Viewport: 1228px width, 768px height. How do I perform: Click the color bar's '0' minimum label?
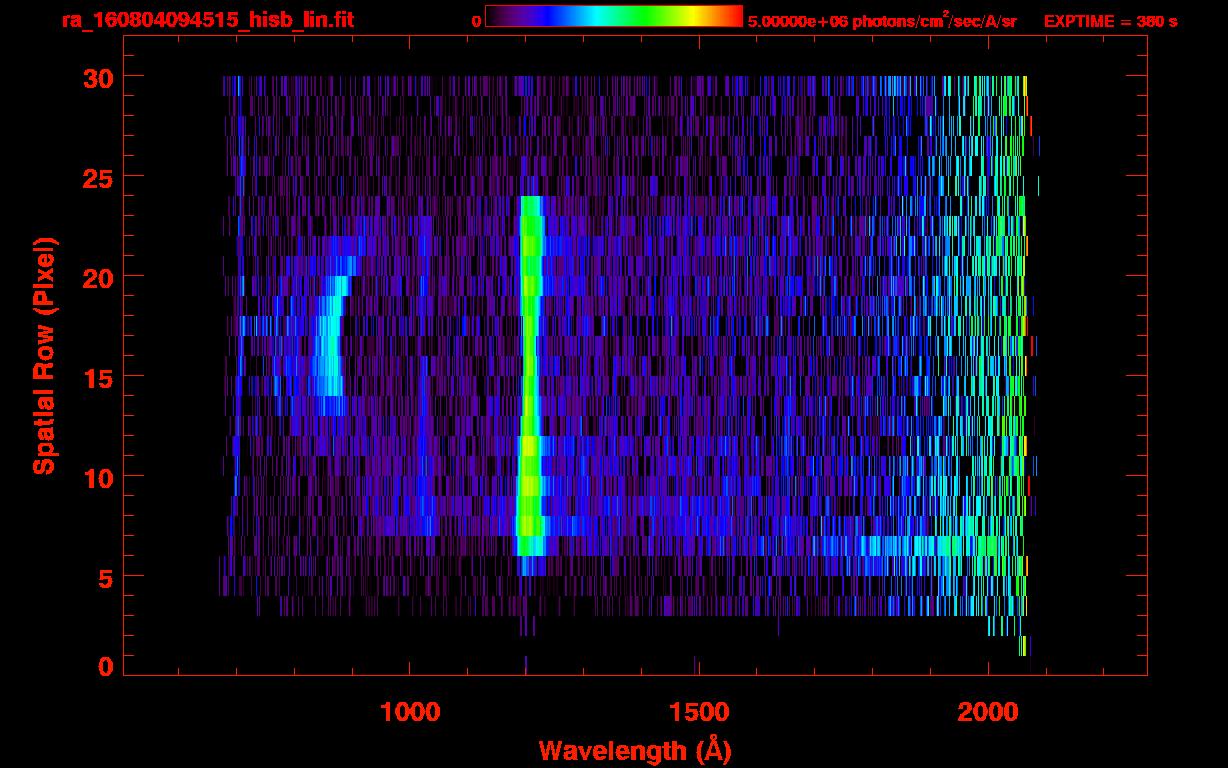(476, 21)
